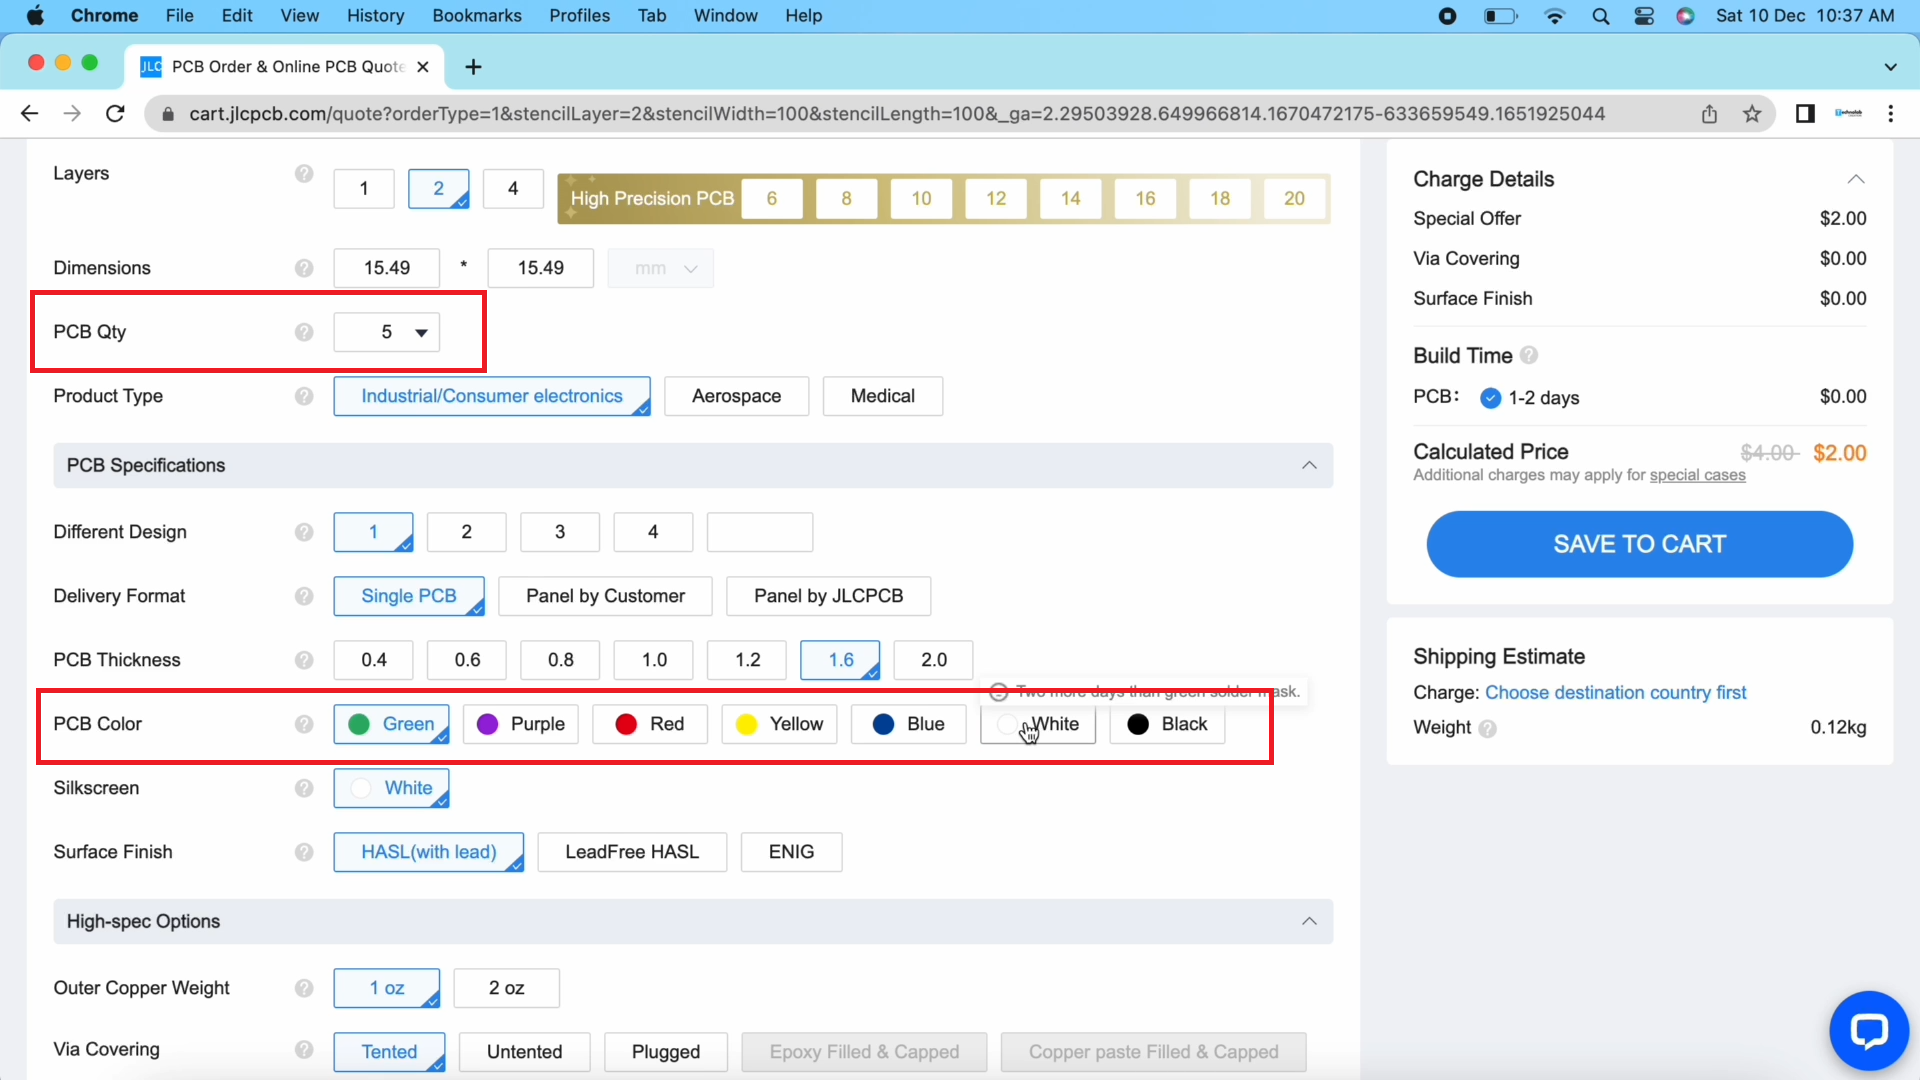The width and height of the screenshot is (1920, 1080).
Task: Open the Chrome File menu
Action: click(x=180, y=16)
